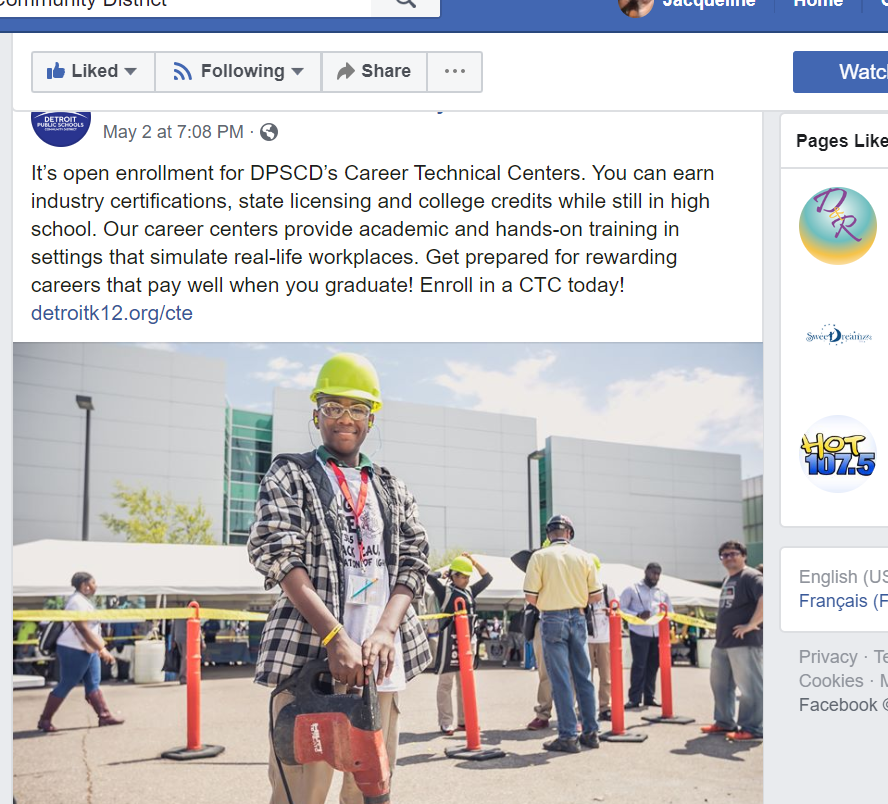Image resolution: width=888 pixels, height=804 pixels.
Task: Open the Sweet Dreamzzz page logo
Action: [x=838, y=336]
